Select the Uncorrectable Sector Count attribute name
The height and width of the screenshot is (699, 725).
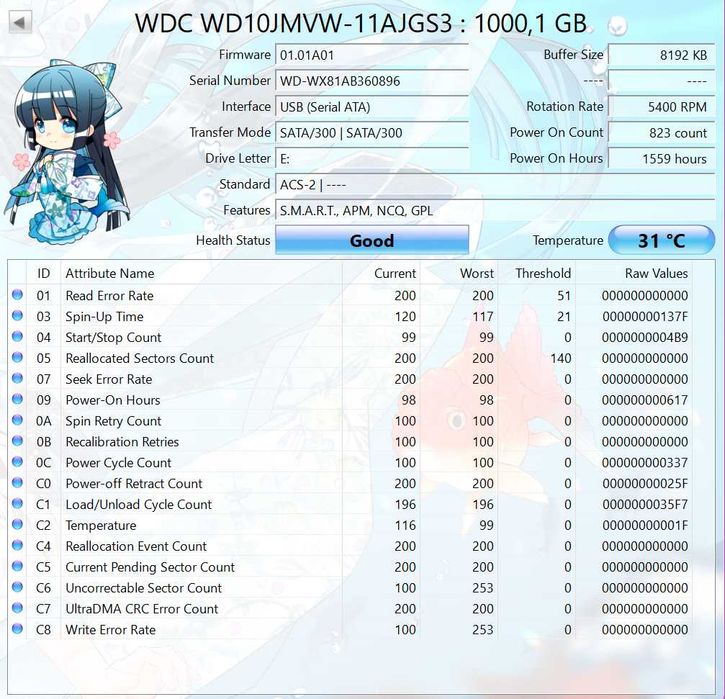pos(144,588)
